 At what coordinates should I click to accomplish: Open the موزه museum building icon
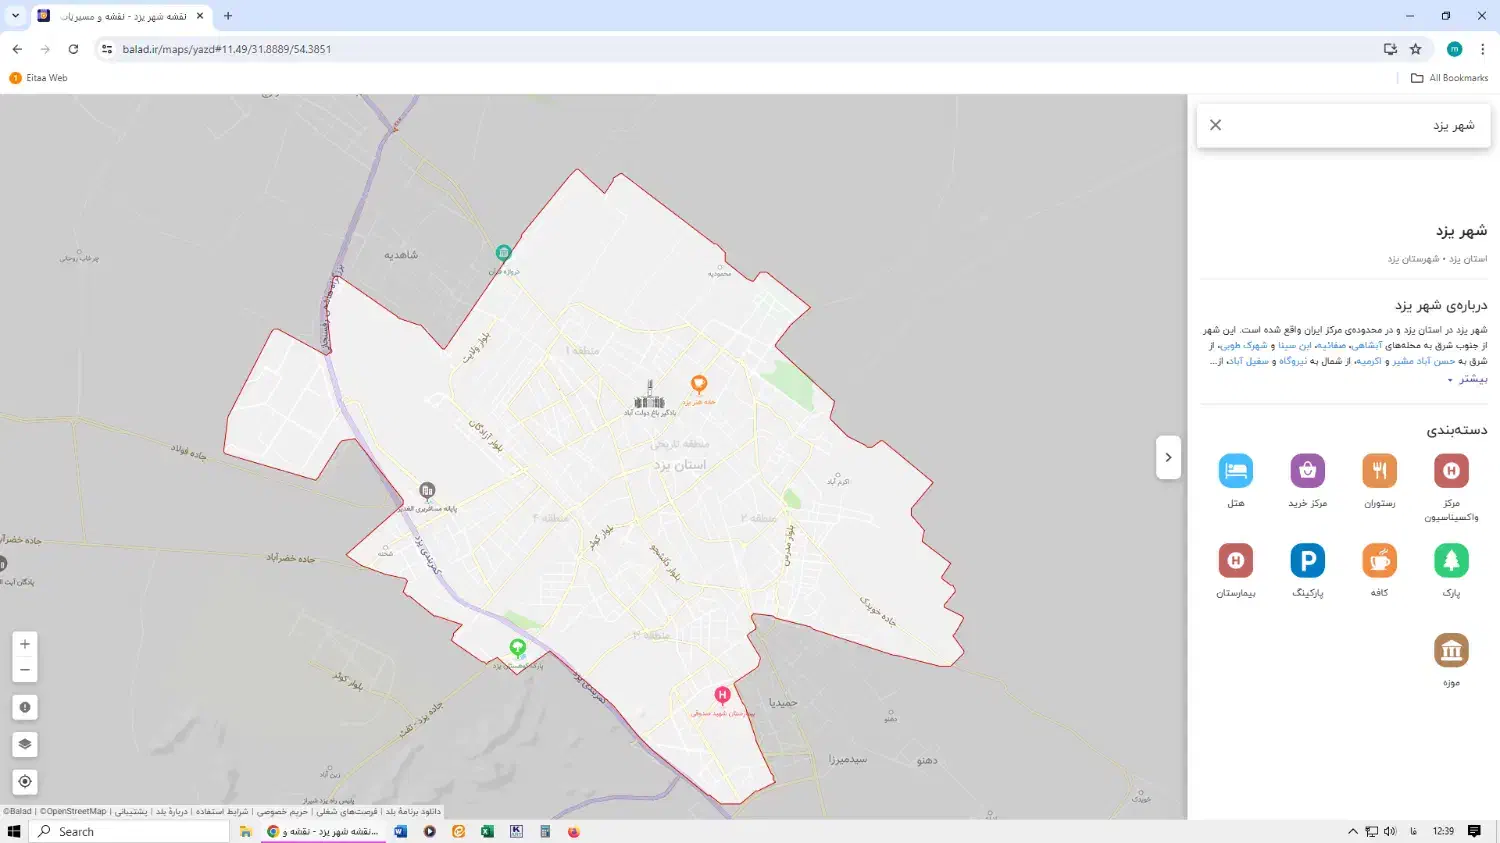[1451, 650]
